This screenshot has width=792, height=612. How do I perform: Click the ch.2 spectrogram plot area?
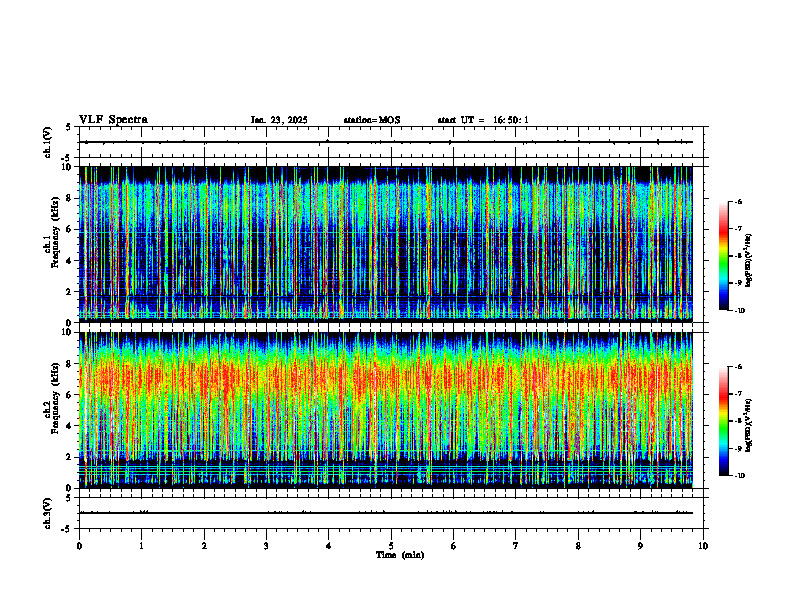tap(386, 410)
